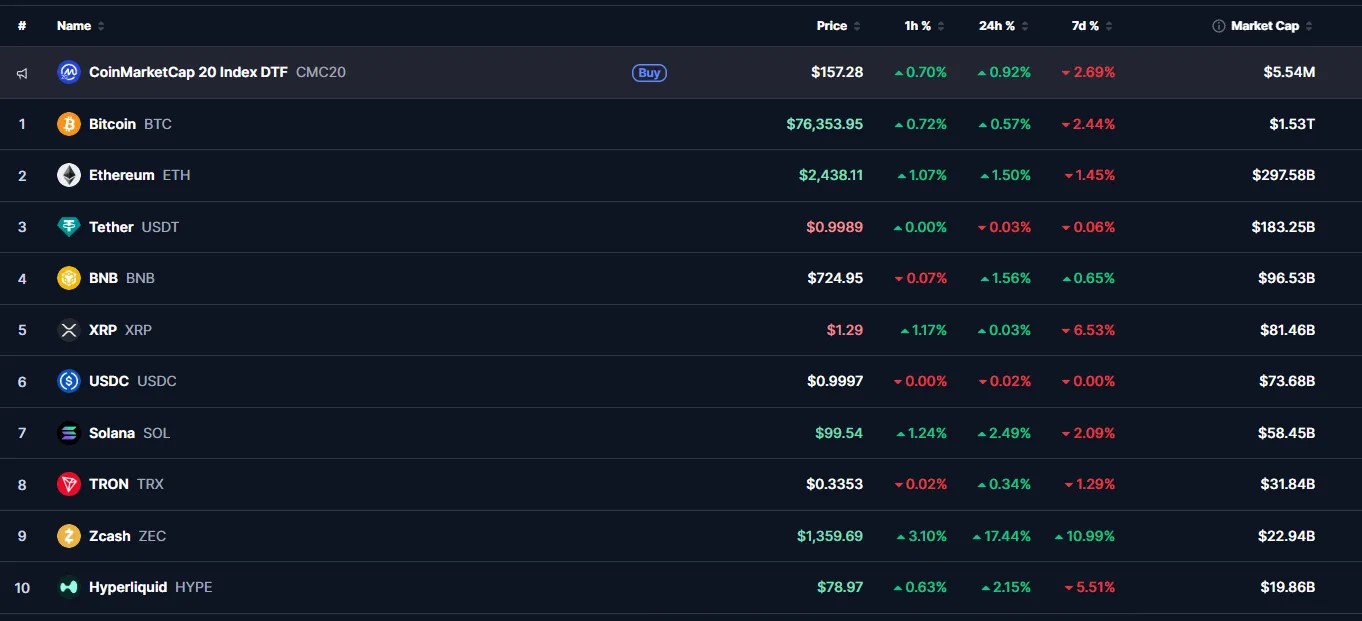Click the BNB logo icon
Viewport: 1362px width, 621px height.
point(69,278)
